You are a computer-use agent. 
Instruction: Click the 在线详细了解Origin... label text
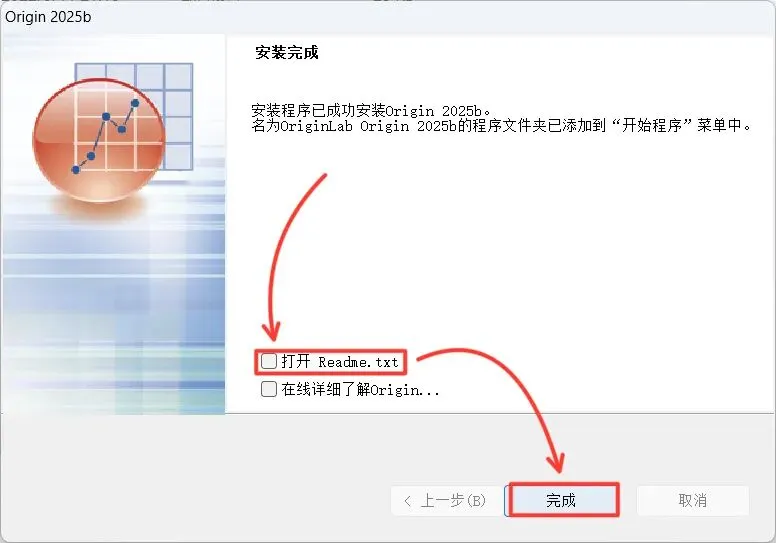pyautogui.click(x=360, y=390)
